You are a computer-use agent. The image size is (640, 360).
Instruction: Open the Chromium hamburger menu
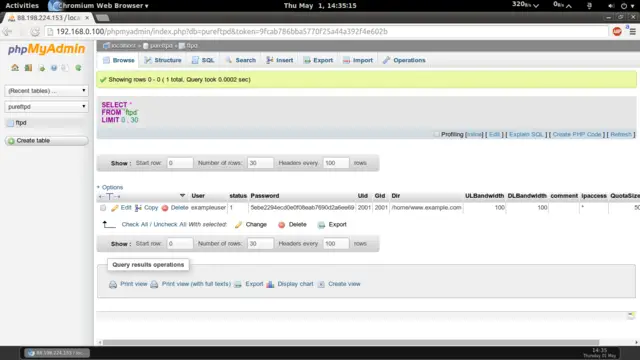(x=633, y=32)
